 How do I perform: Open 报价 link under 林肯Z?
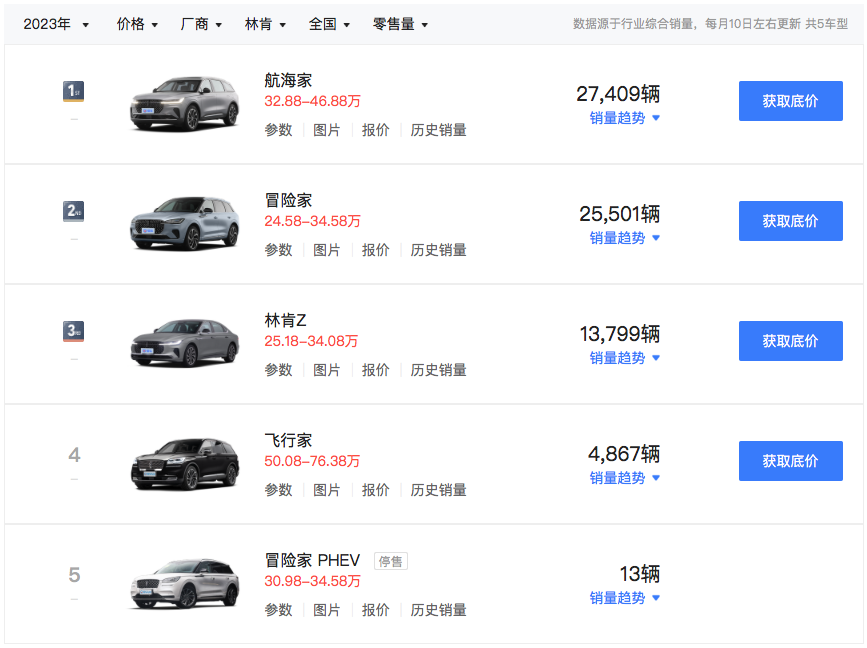(376, 370)
